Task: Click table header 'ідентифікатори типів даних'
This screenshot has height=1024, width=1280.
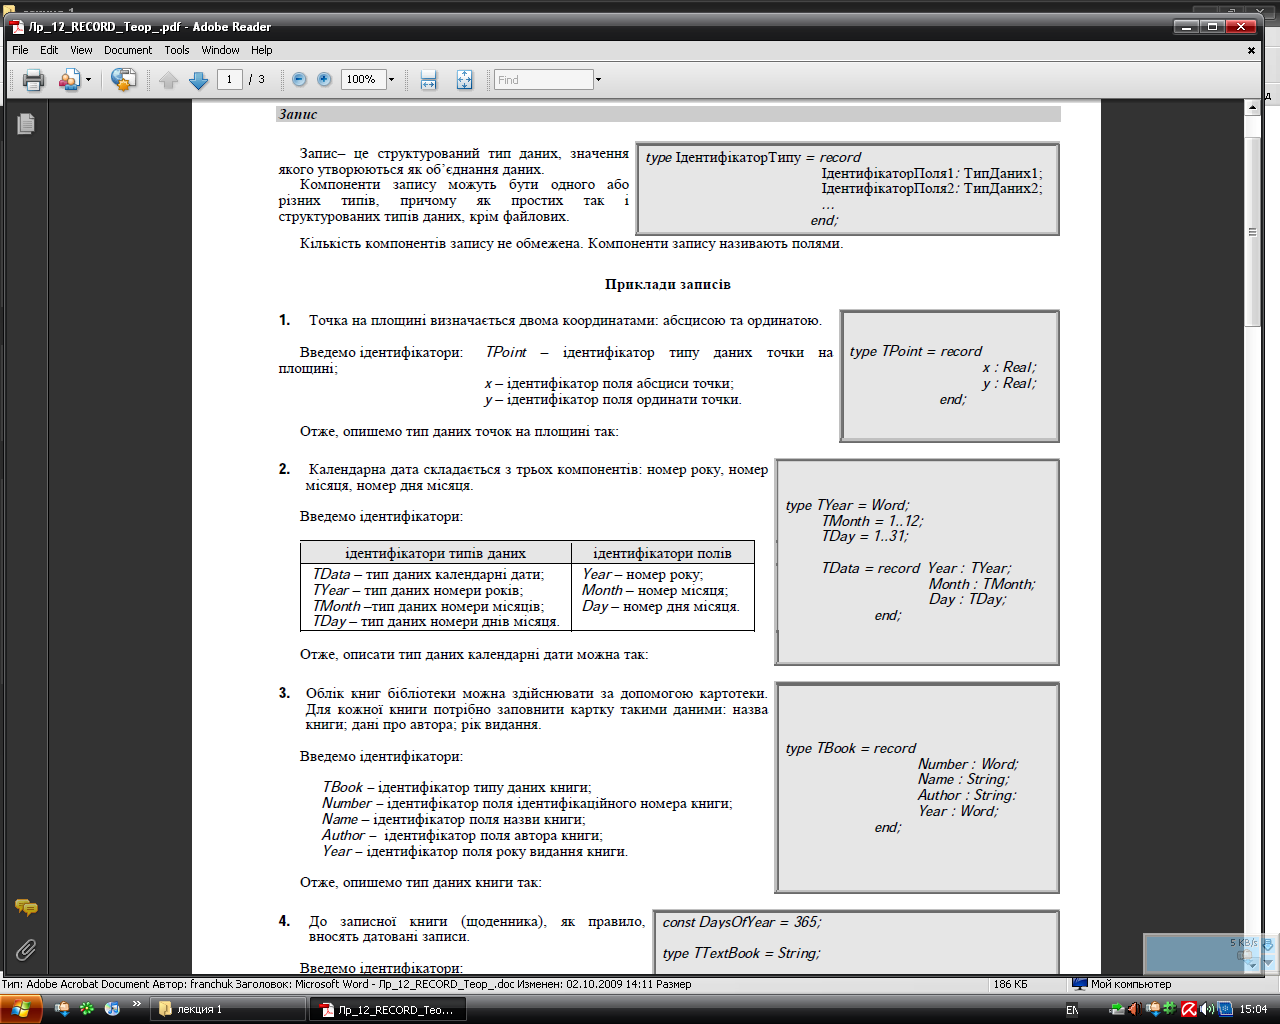Action: 435,553
